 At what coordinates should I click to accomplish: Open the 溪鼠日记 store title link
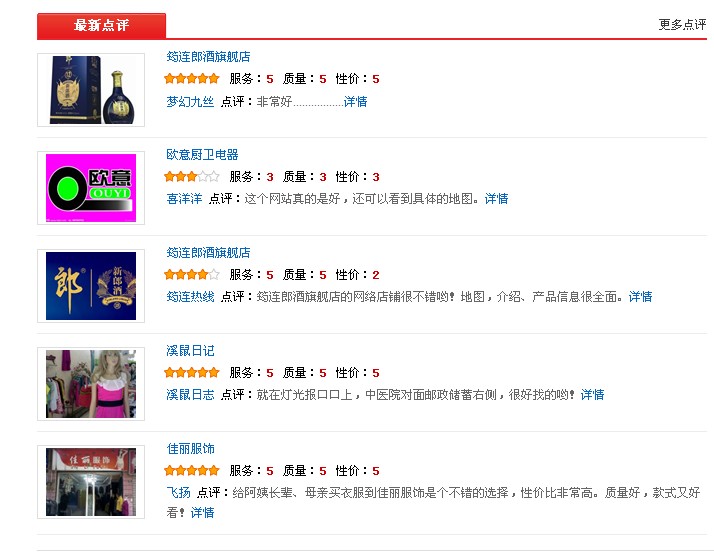[x=190, y=351]
